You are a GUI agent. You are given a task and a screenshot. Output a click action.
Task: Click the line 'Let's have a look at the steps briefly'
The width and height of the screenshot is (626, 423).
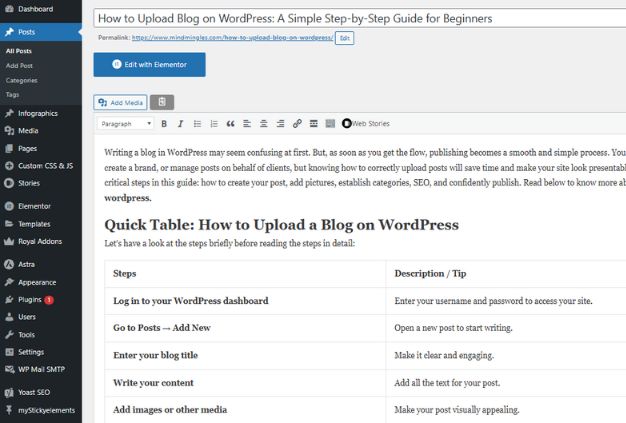(230, 243)
